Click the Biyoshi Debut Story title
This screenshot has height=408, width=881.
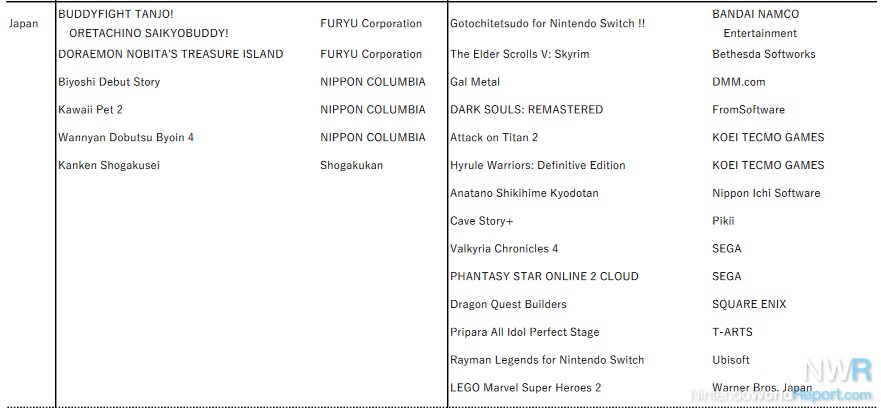click(109, 82)
